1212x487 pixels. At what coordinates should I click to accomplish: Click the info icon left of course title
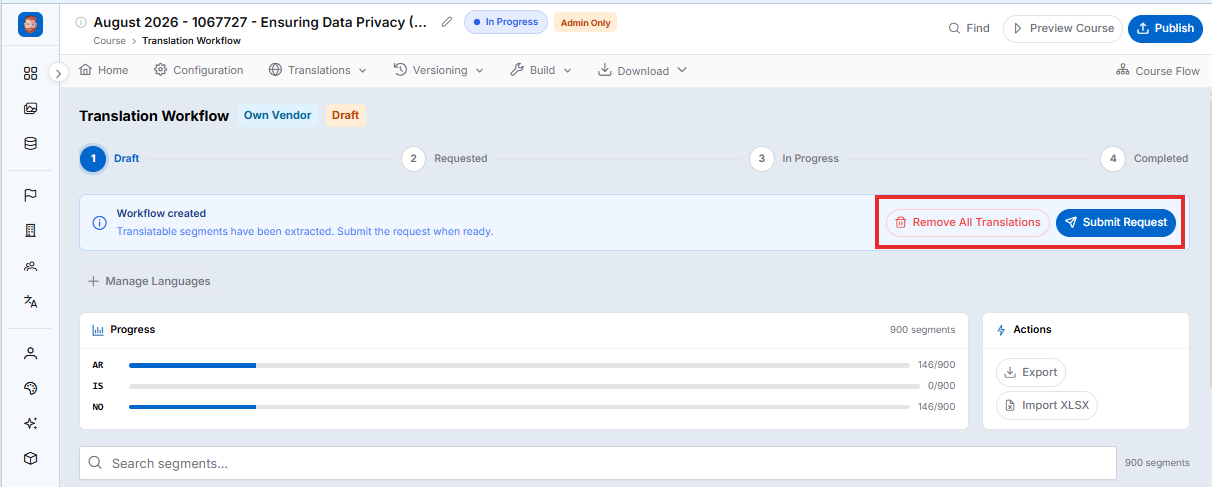(x=81, y=22)
